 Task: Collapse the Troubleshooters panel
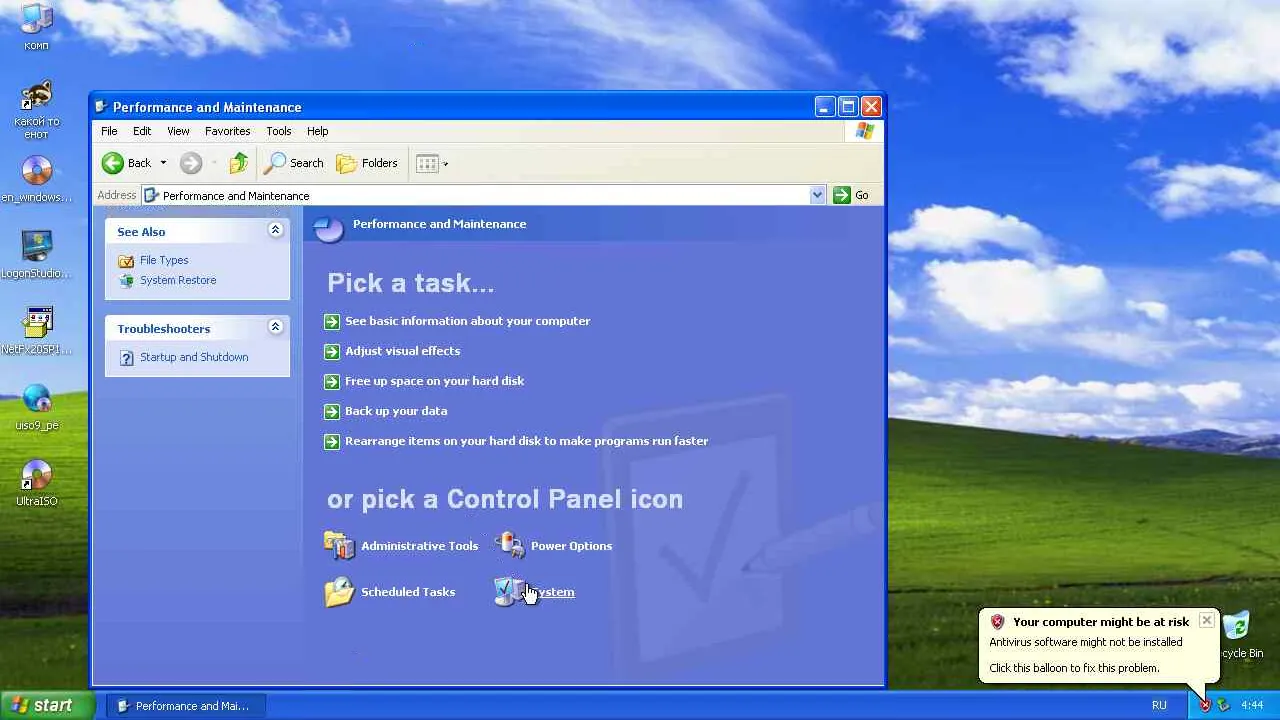[x=275, y=327]
